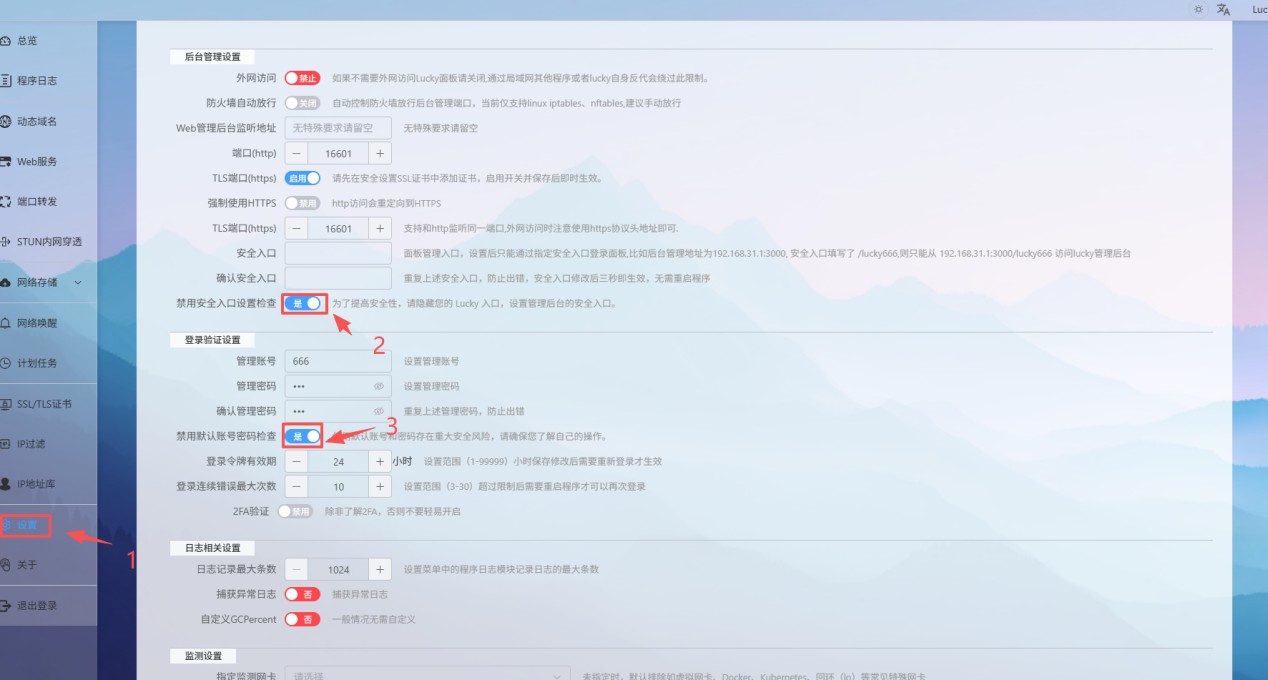This screenshot has height=680, width=1268.
Task: Toggle the 外网访问 switch
Action: tap(302, 78)
